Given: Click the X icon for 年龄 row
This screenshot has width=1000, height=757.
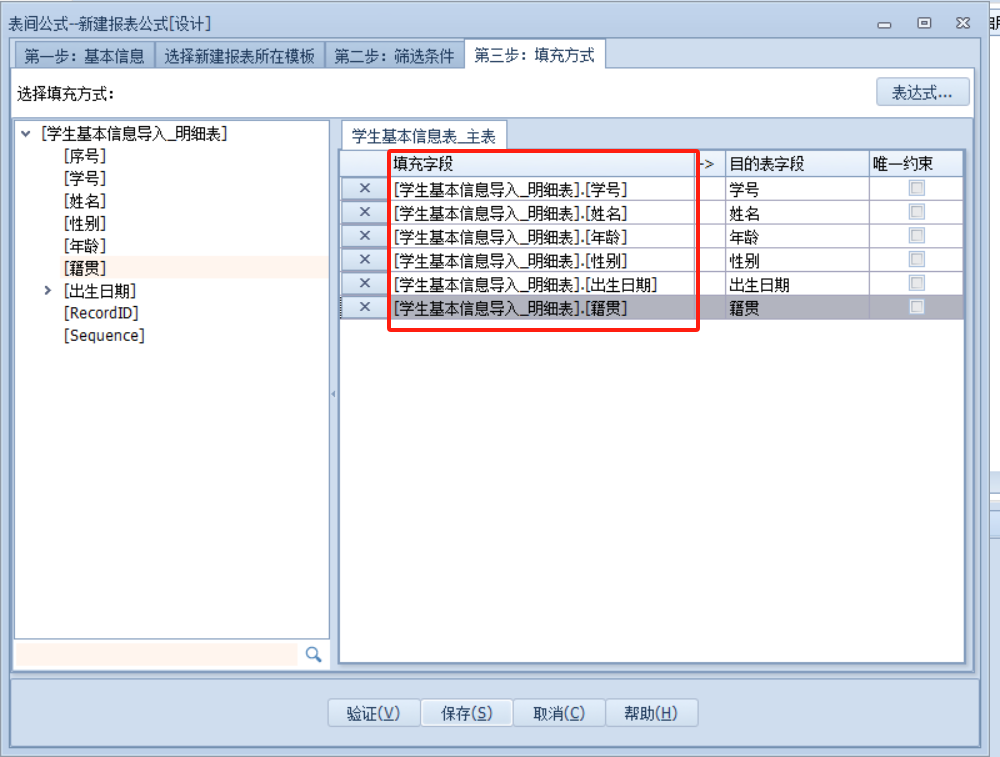Looking at the screenshot, I should 364,236.
